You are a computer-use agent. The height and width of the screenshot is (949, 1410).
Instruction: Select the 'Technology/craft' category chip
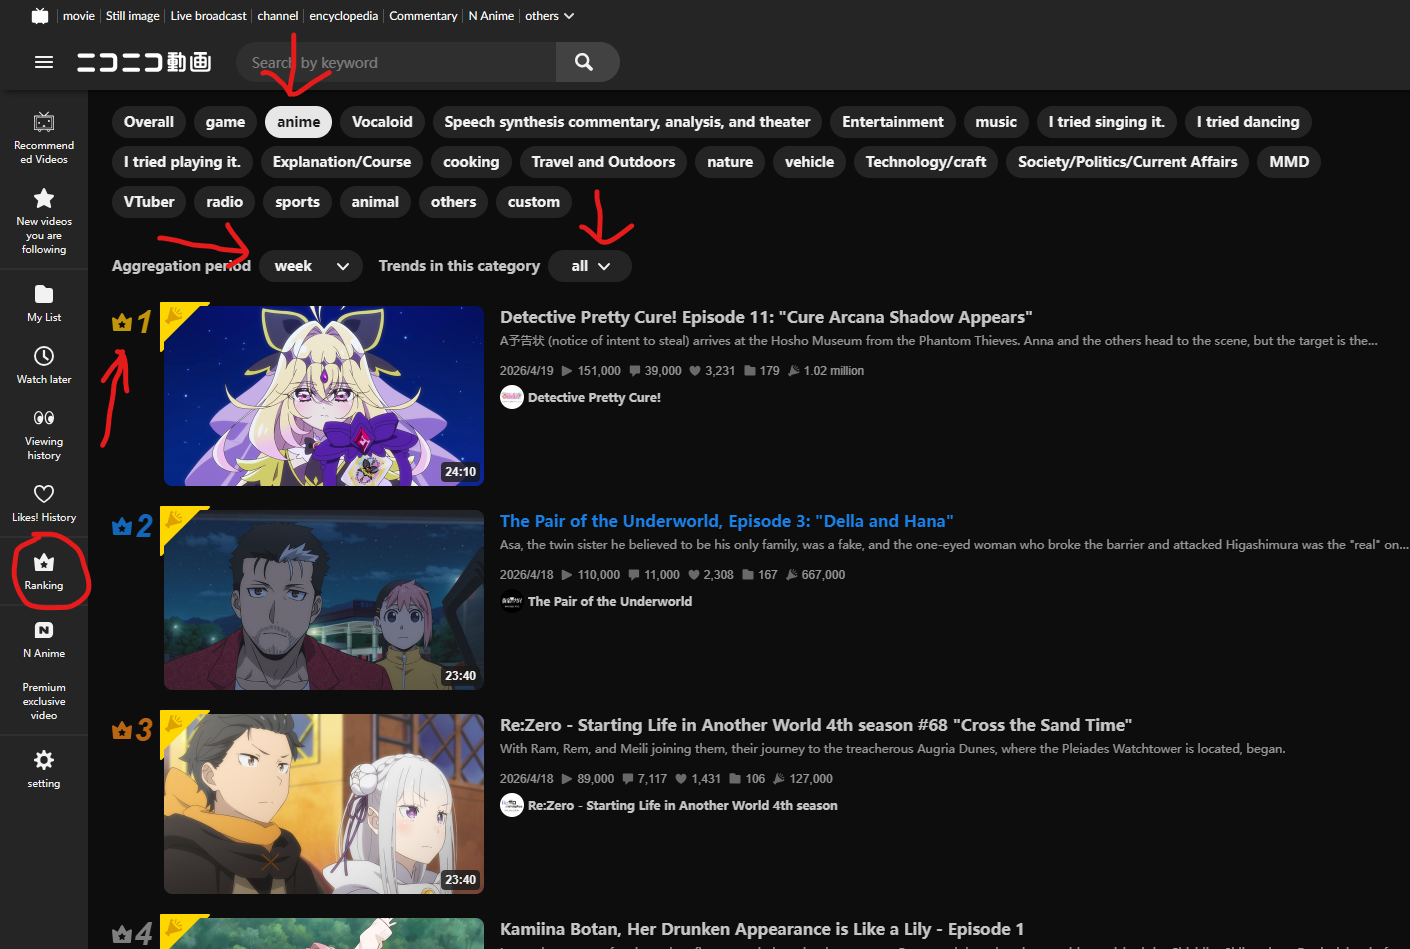(x=926, y=162)
